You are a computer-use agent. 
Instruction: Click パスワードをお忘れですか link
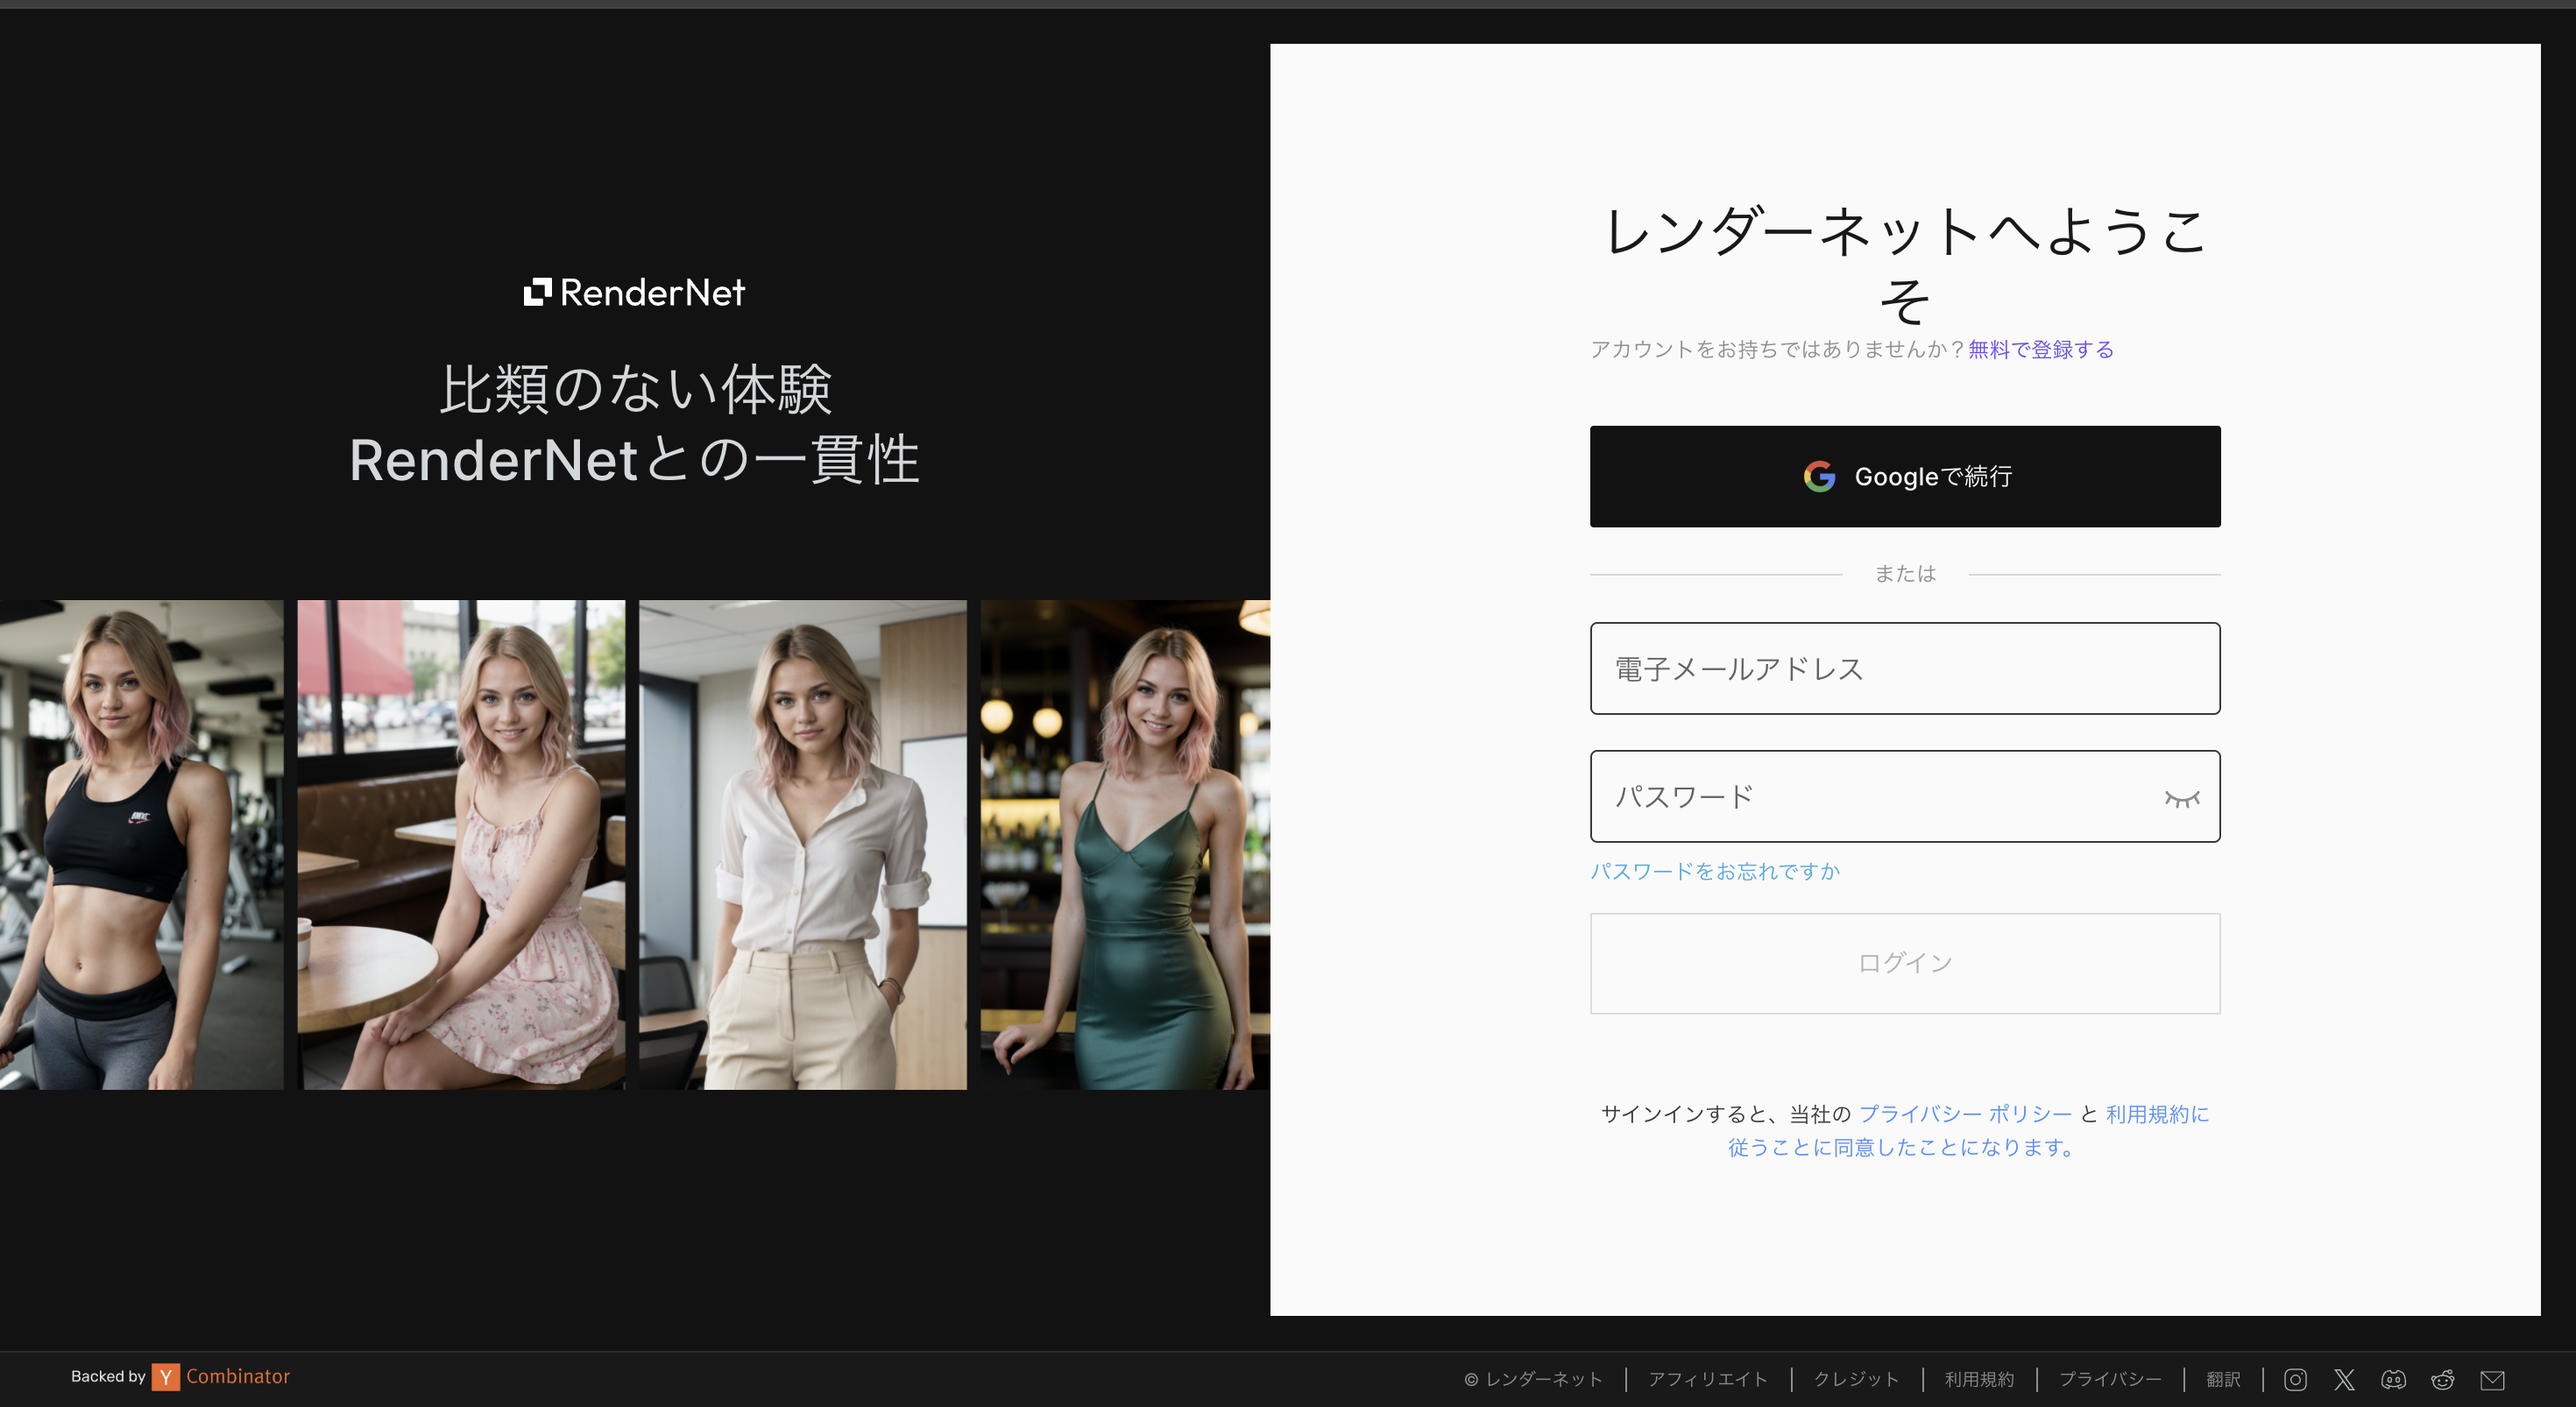pos(1715,871)
